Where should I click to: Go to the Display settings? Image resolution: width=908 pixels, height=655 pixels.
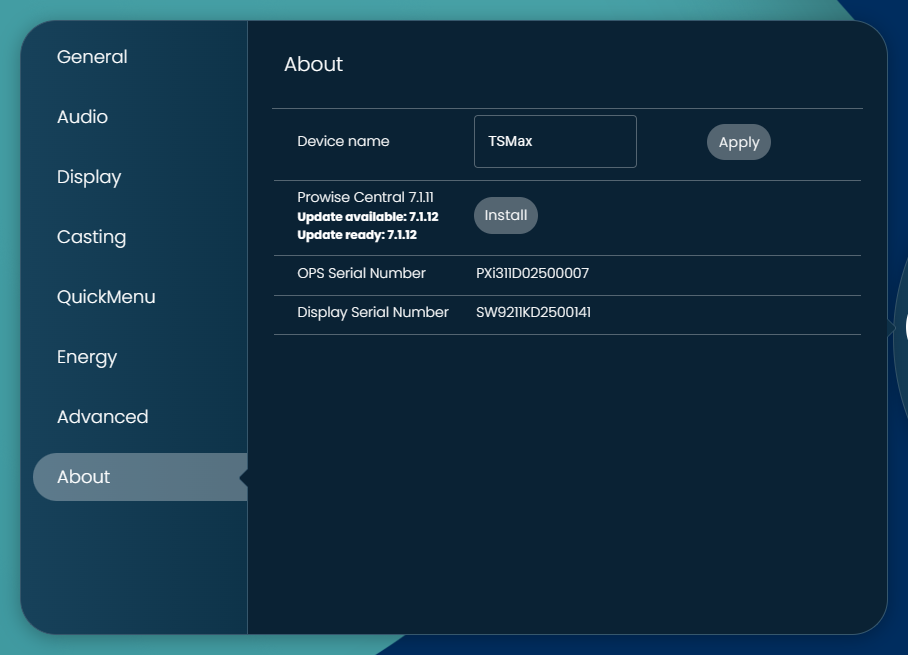89,177
